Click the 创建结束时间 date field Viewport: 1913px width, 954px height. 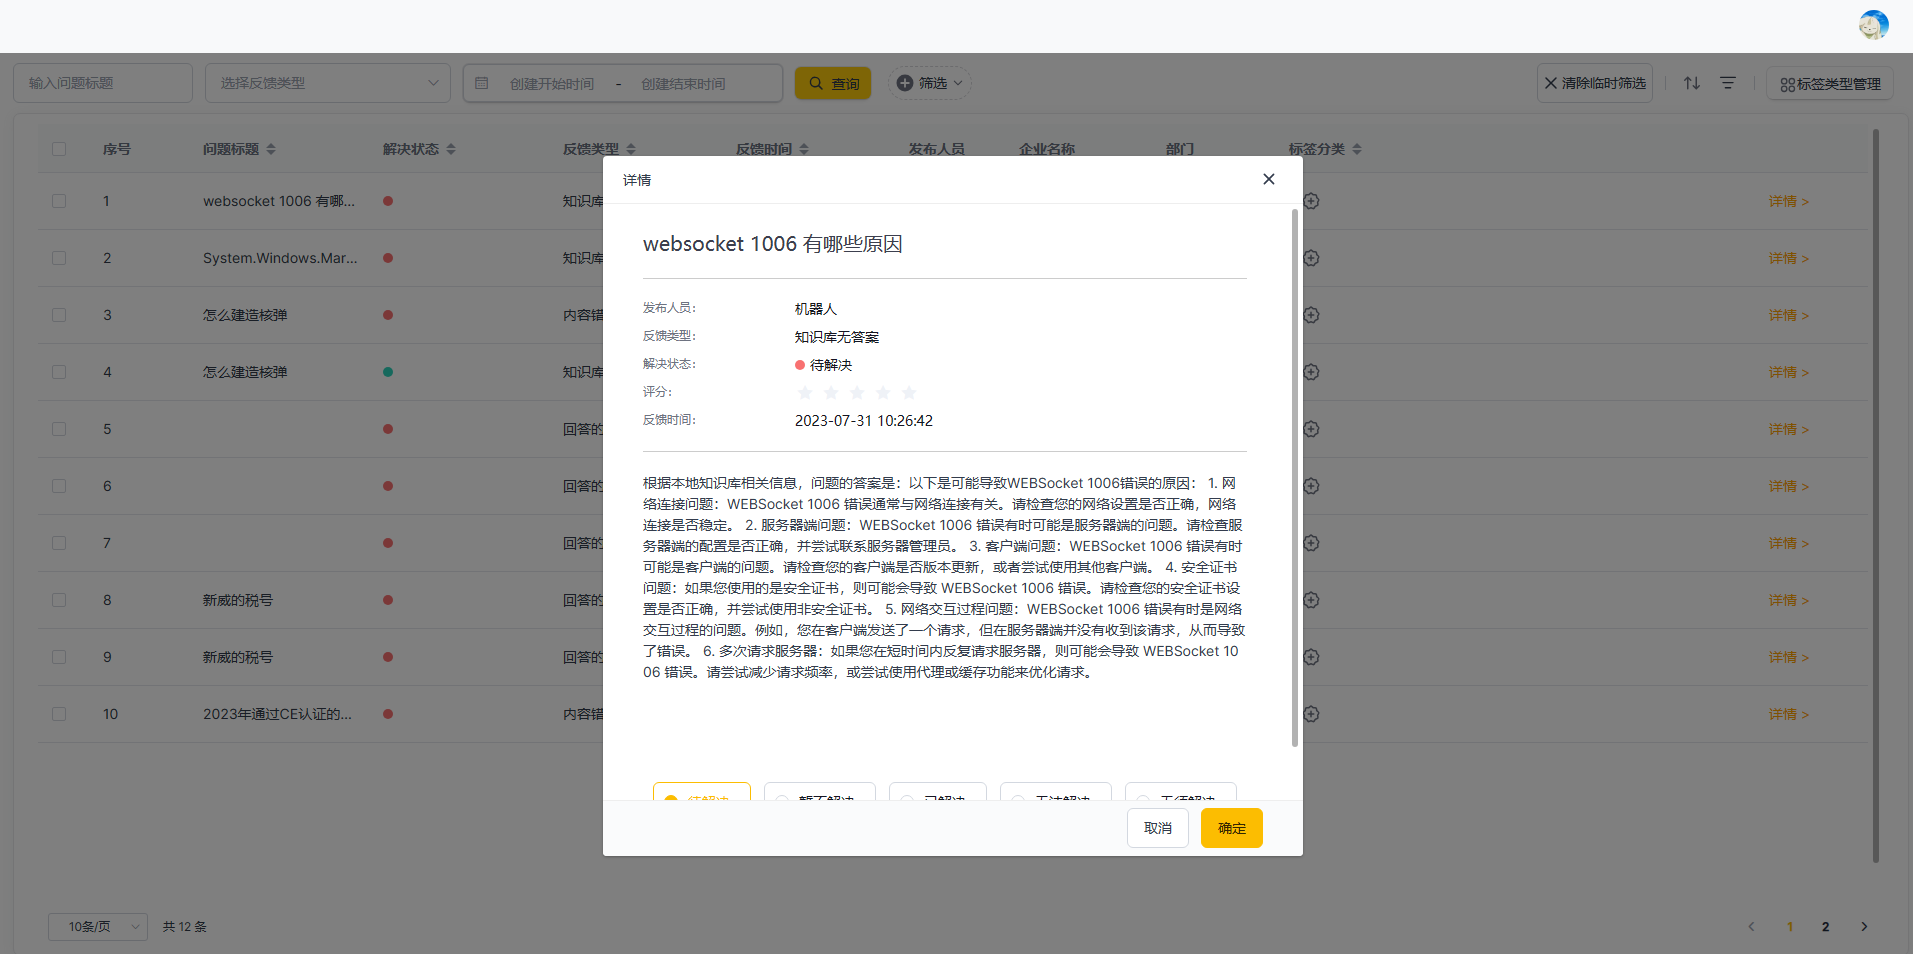coord(684,84)
